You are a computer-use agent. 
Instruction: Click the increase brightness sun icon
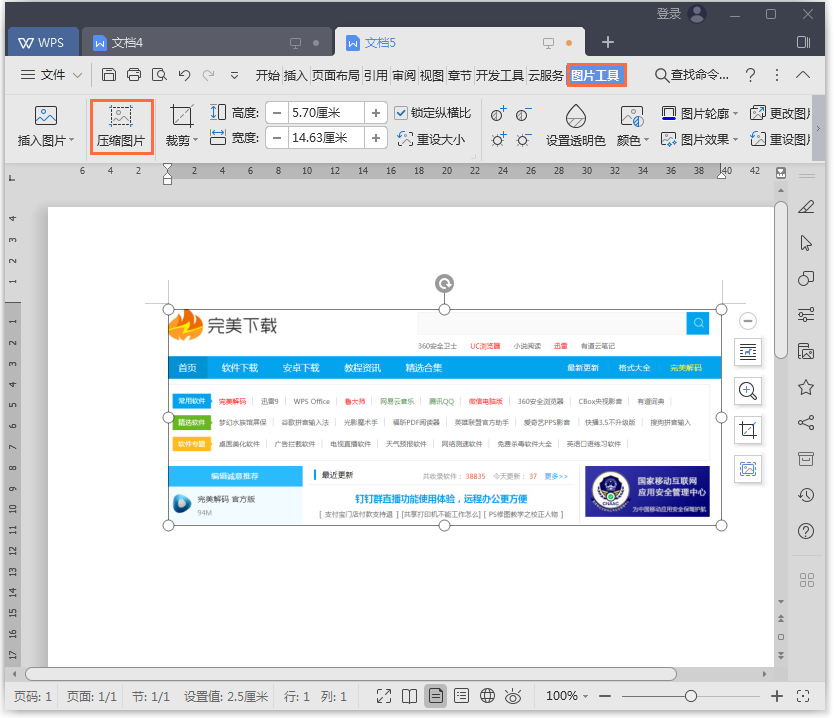click(498, 140)
